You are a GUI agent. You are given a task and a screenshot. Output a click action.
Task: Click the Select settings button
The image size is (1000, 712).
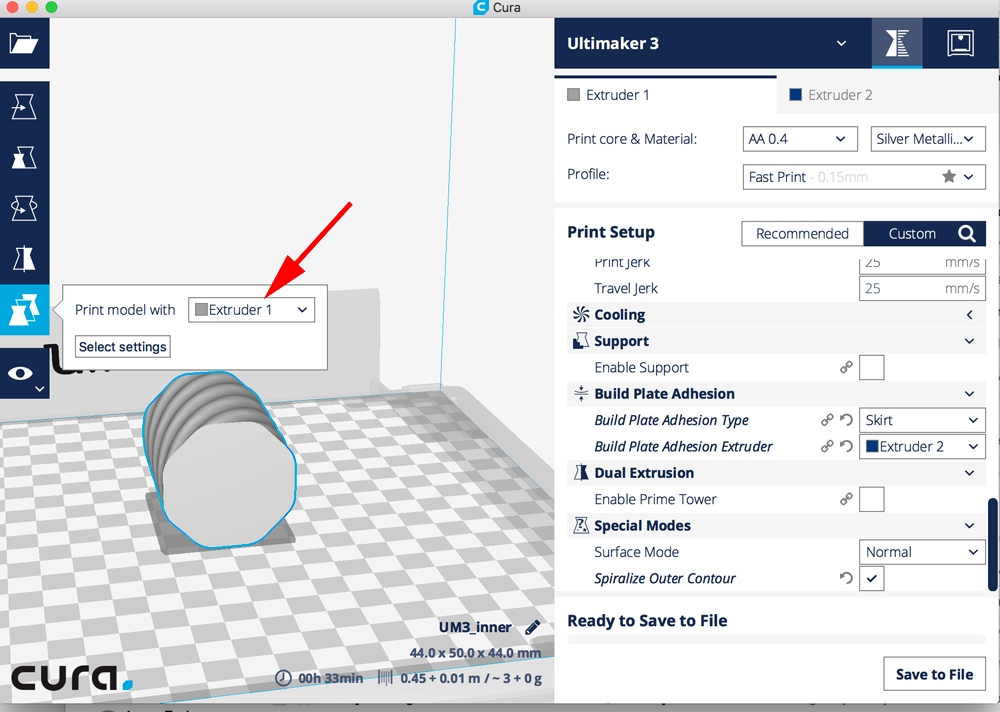[x=122, y=346]
